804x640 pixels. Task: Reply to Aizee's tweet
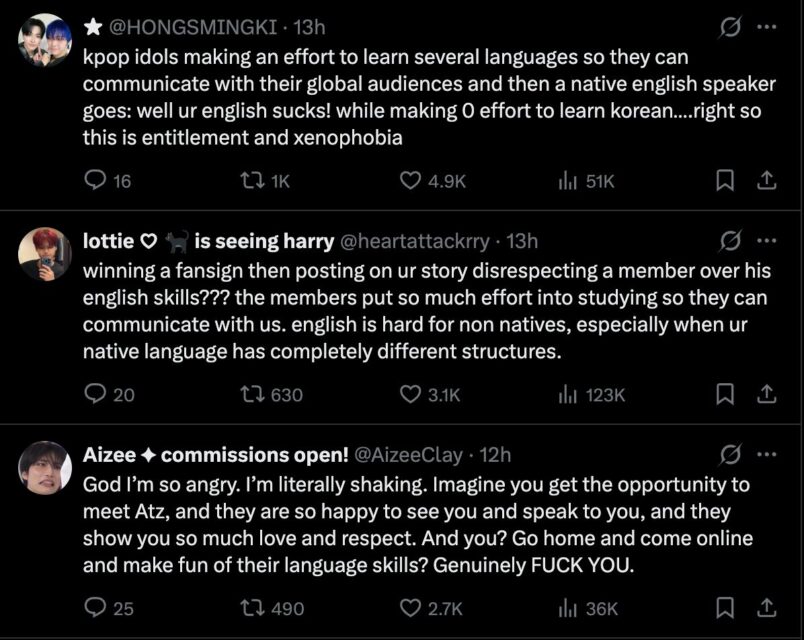(97, 608)
